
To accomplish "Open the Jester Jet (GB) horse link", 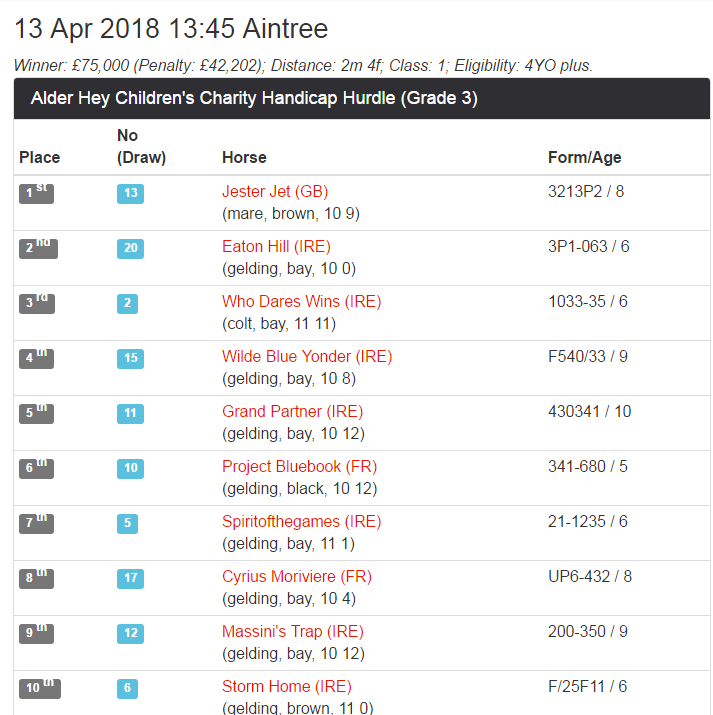I will (x=275, y=192).
